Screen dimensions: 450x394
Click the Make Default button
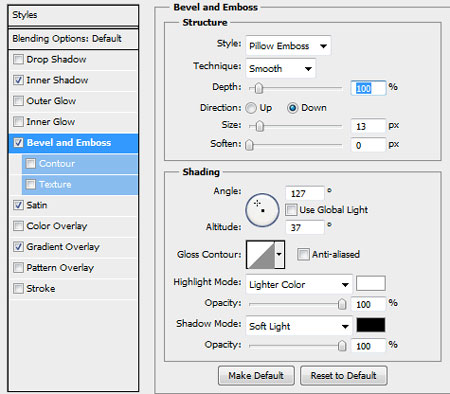256,376
